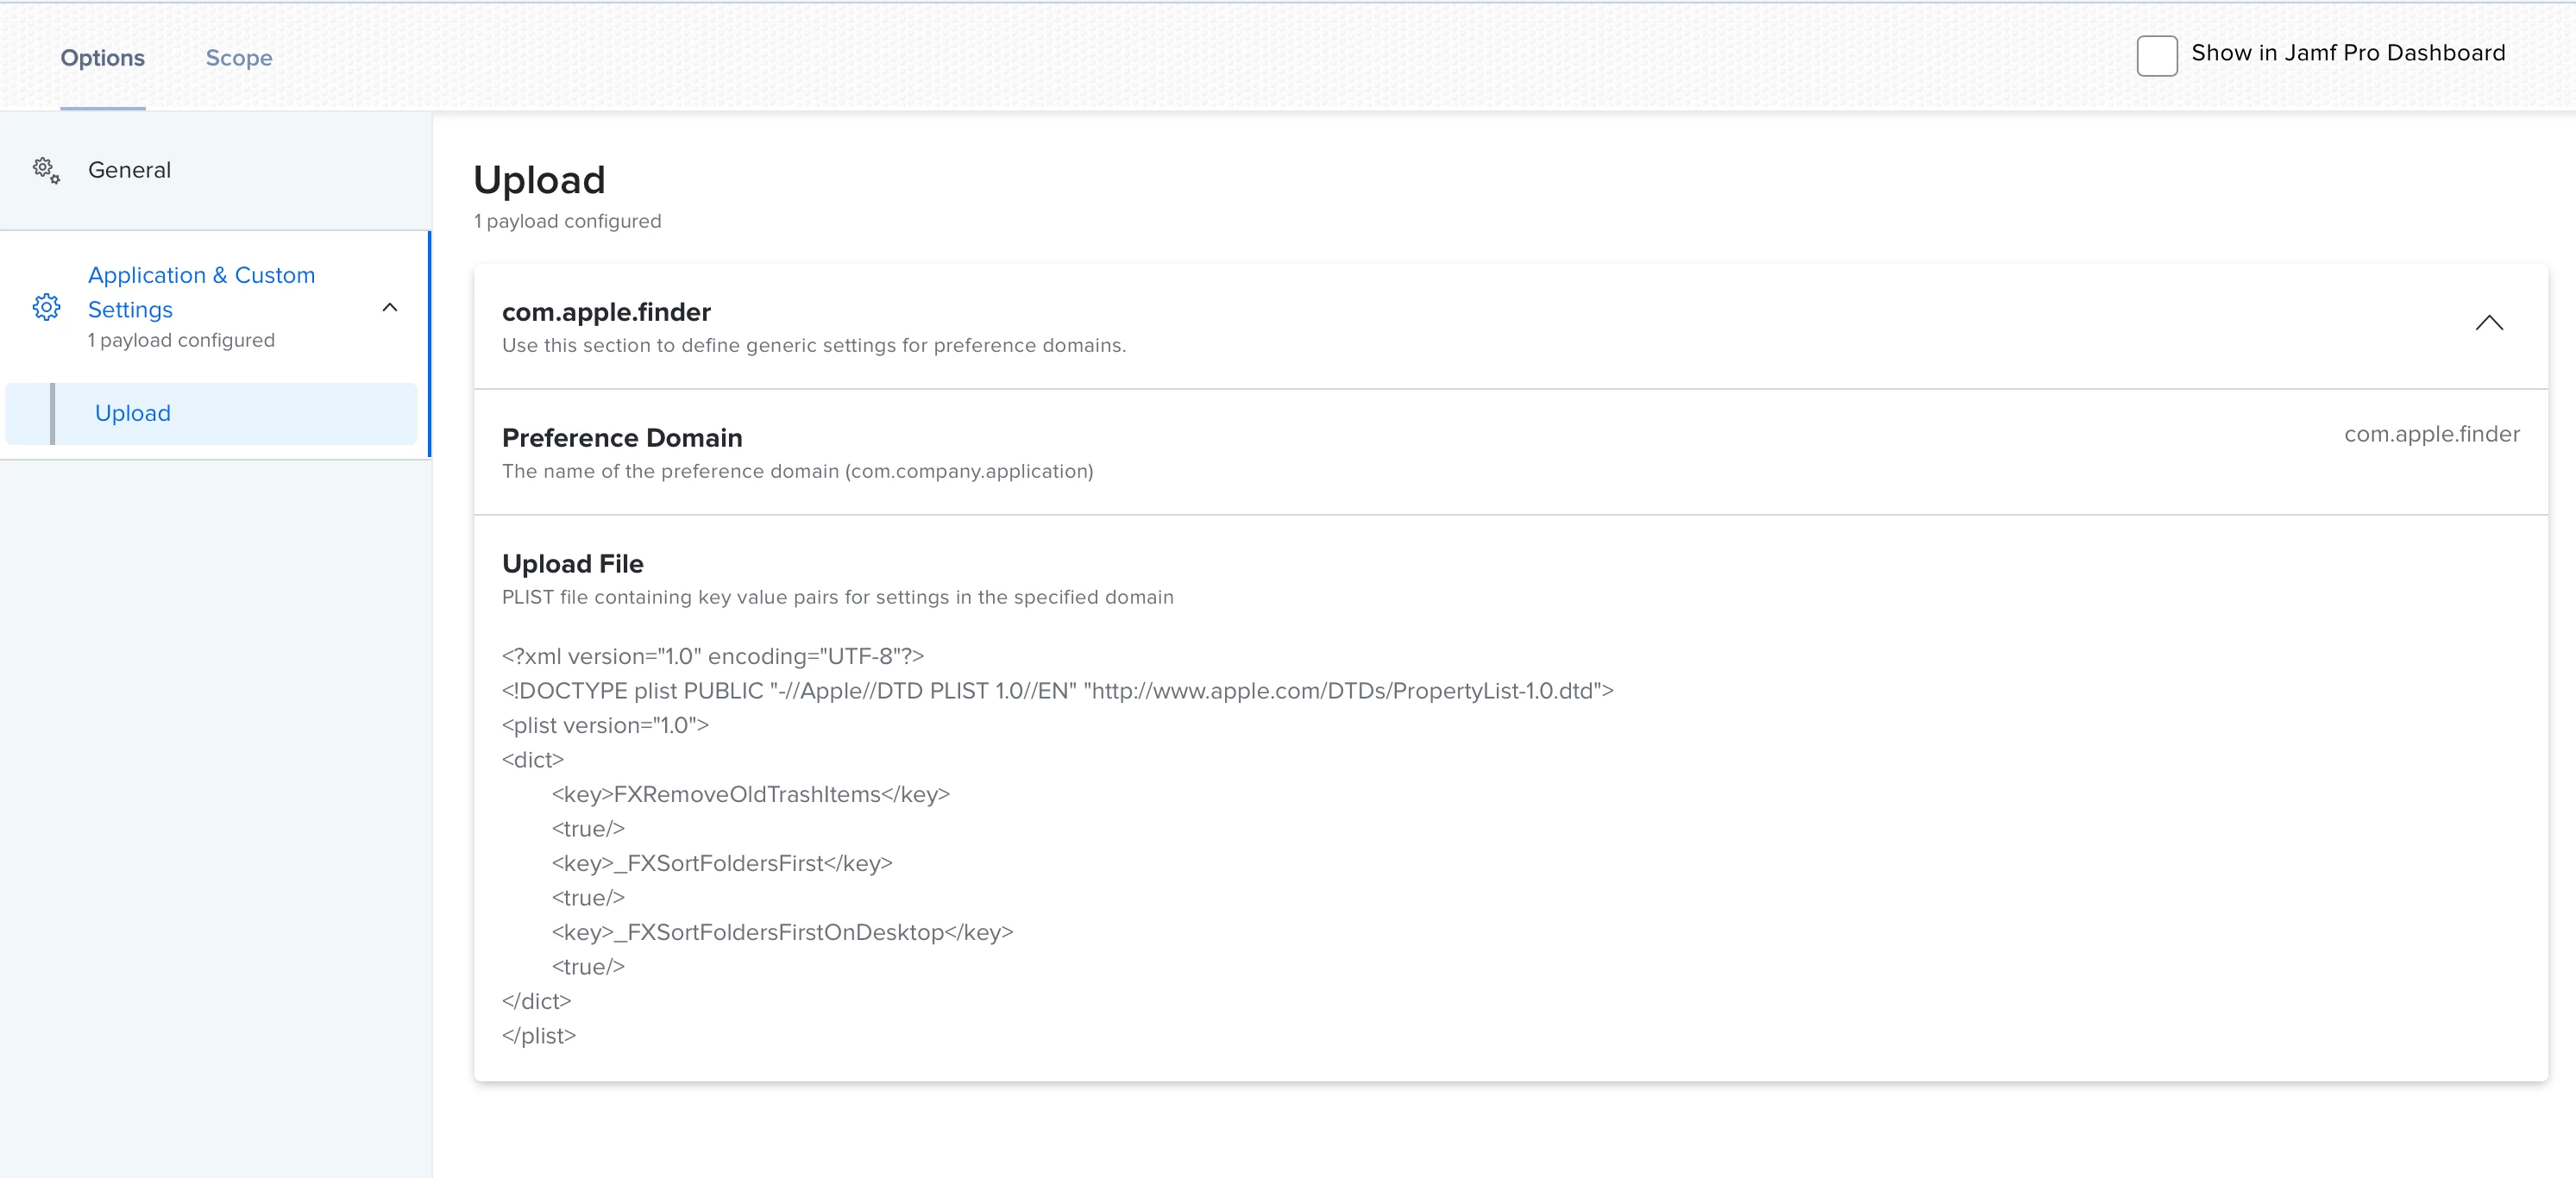The height and width of the screenshot is (1178, 2576).
Task: Open the General payload section
Action: point(215,170)
